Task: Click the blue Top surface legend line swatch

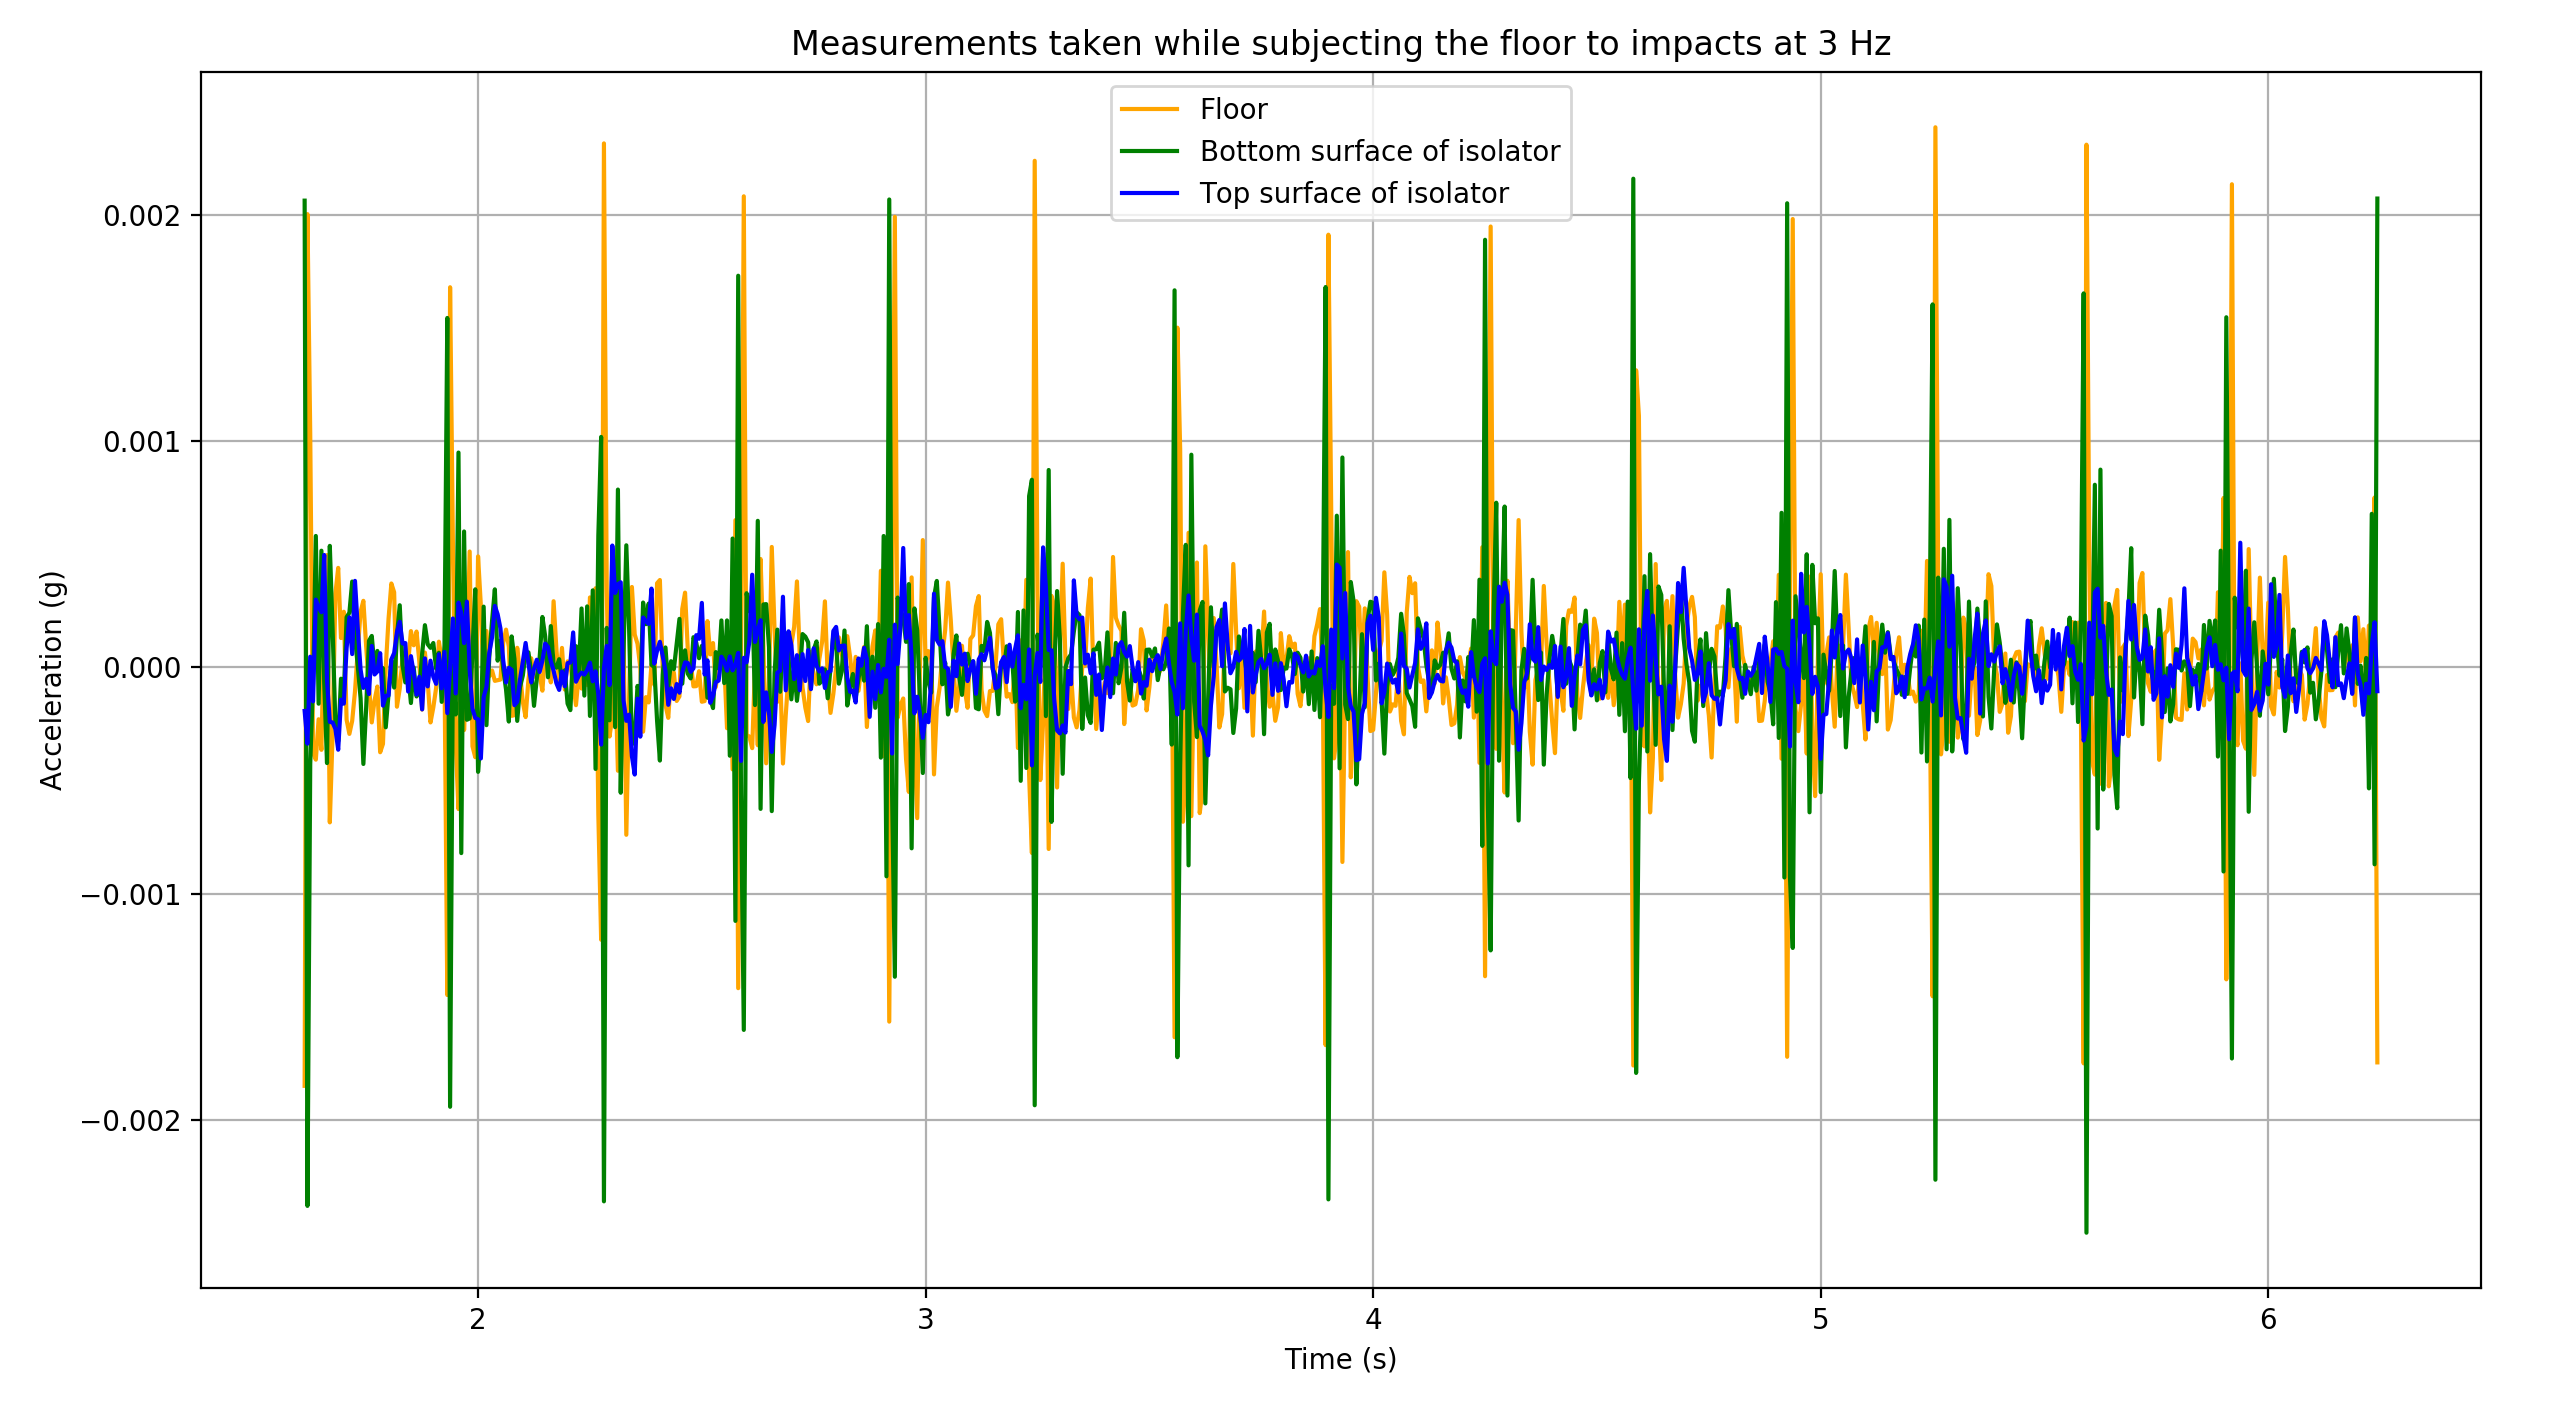Action: tap(1149, 193)
